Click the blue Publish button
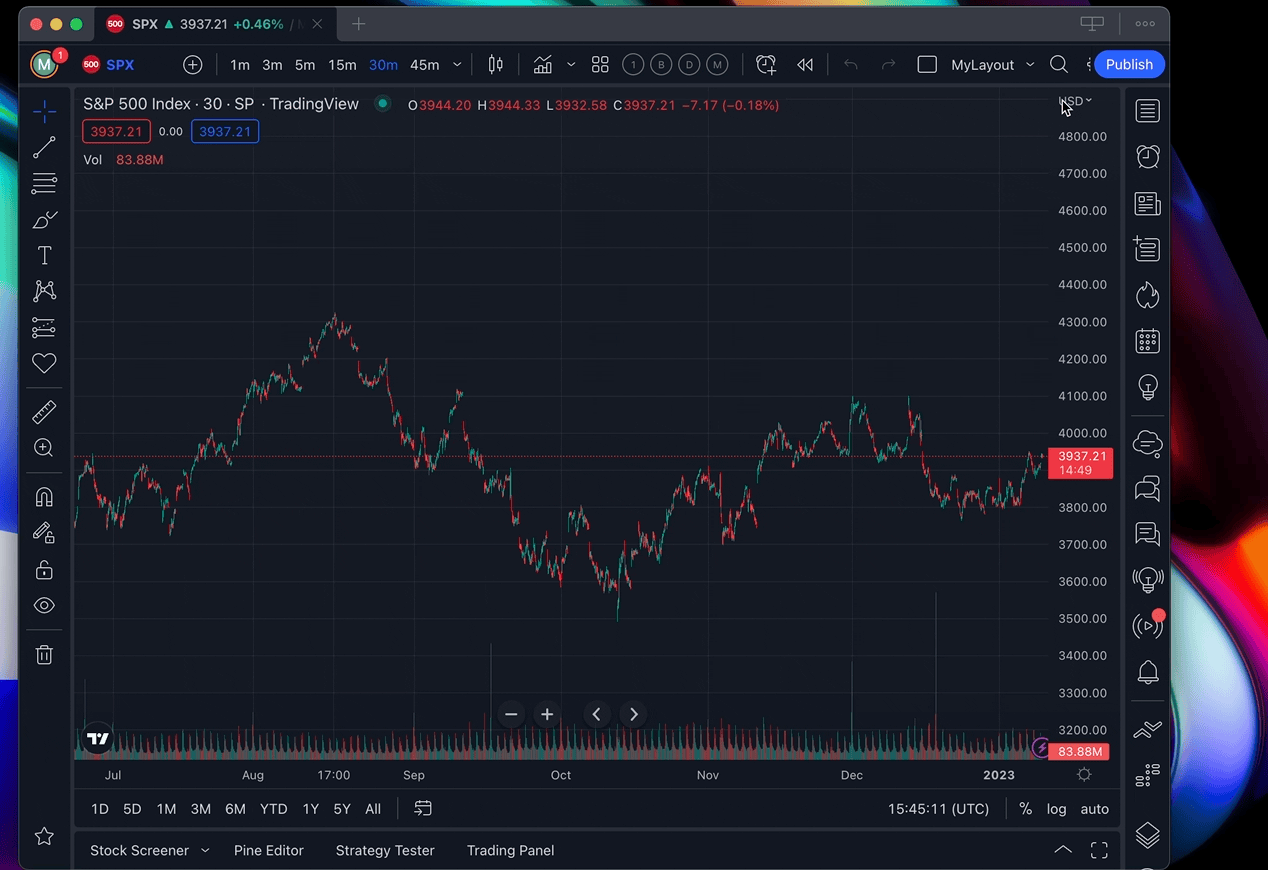 coord(1129,65)
